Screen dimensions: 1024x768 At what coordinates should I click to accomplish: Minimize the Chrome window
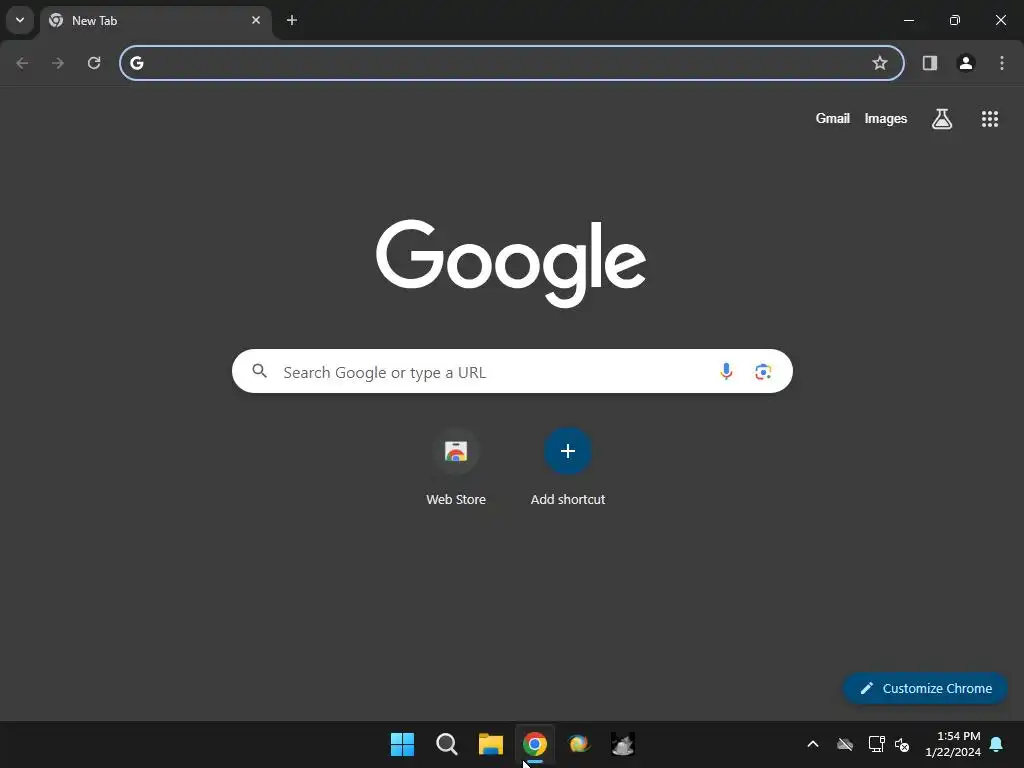pyautogui.click(x=908, y=20)
